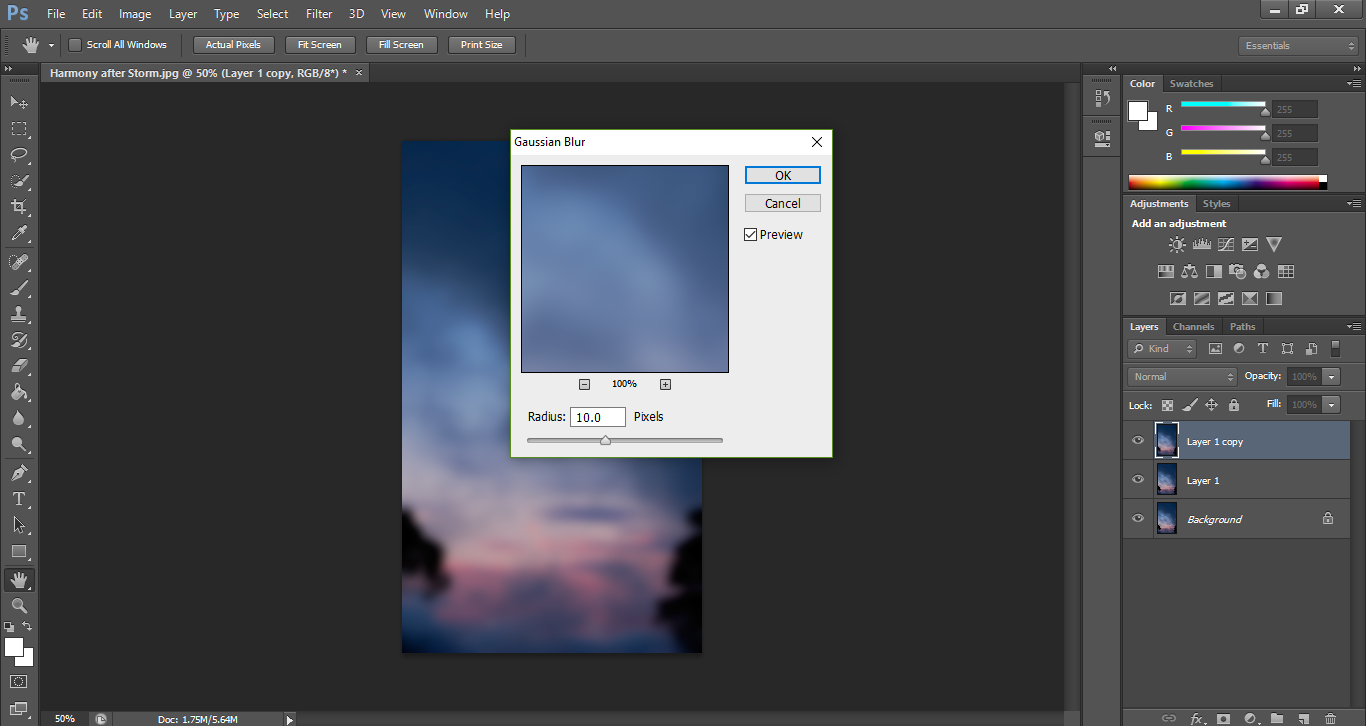Add a Brightness/Contrast adjustment
Screen dimensions: 1366x726
coord(1177,244)
